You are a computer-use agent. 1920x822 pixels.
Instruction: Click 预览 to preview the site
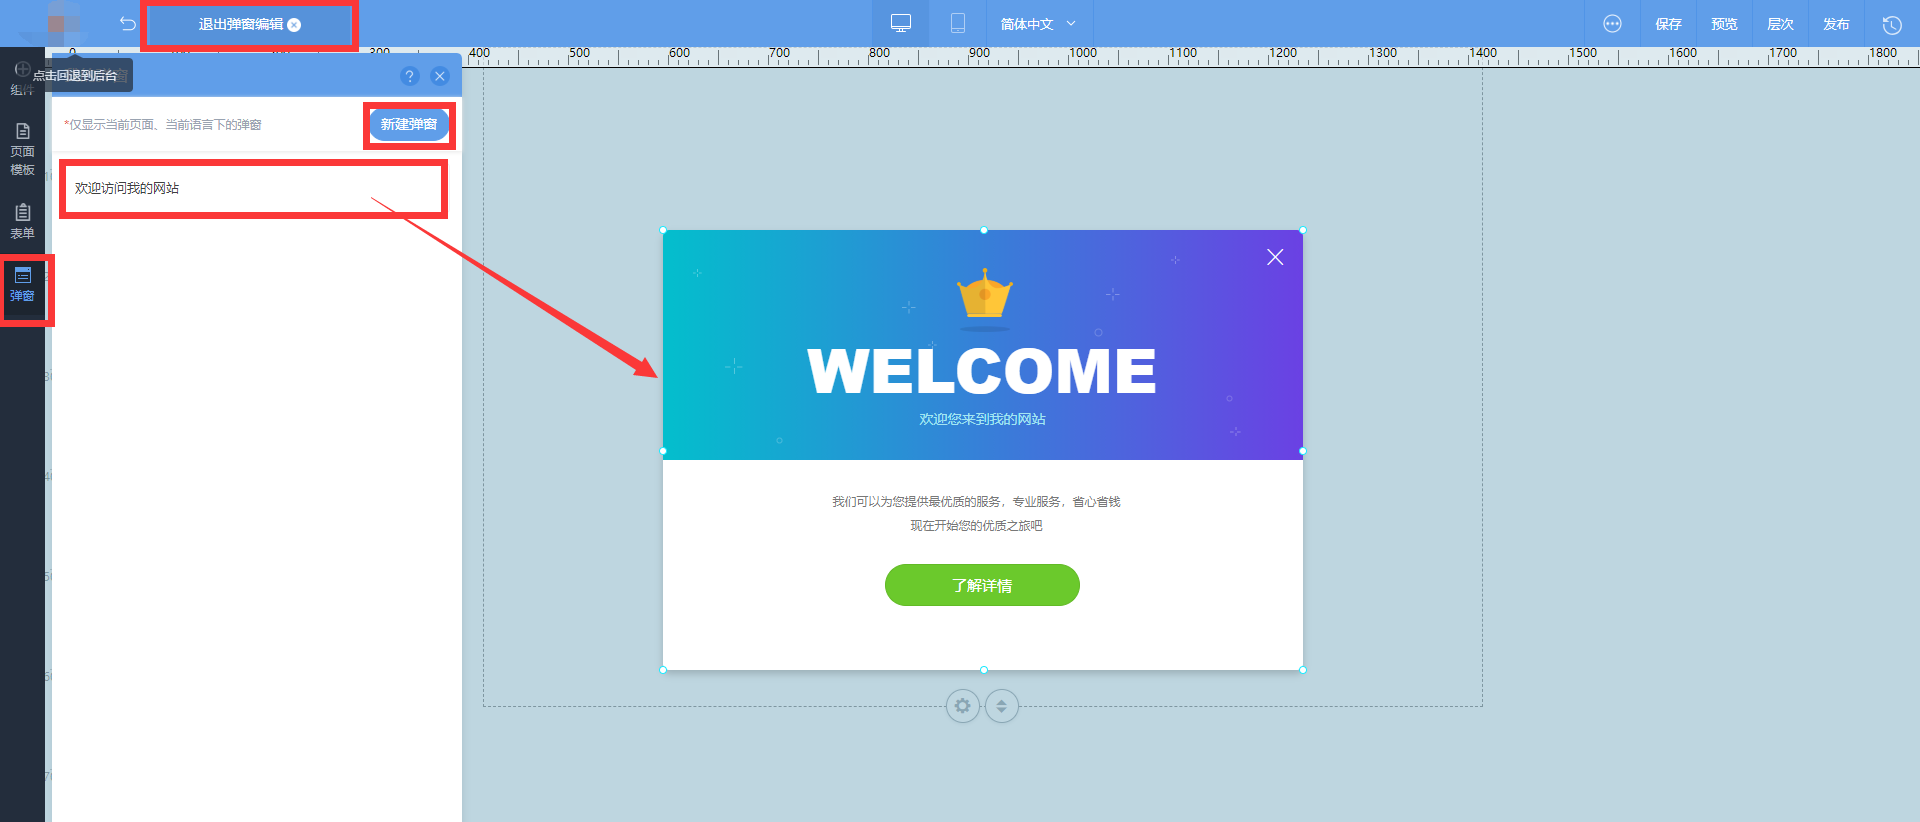pos(1724,24)
